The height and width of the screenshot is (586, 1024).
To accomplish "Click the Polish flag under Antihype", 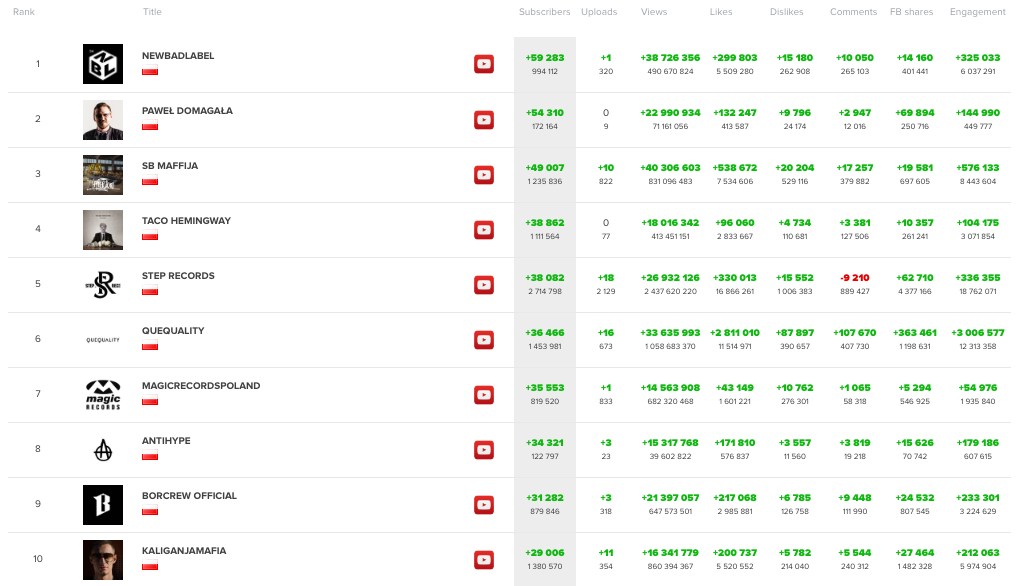I will (151, 456).
